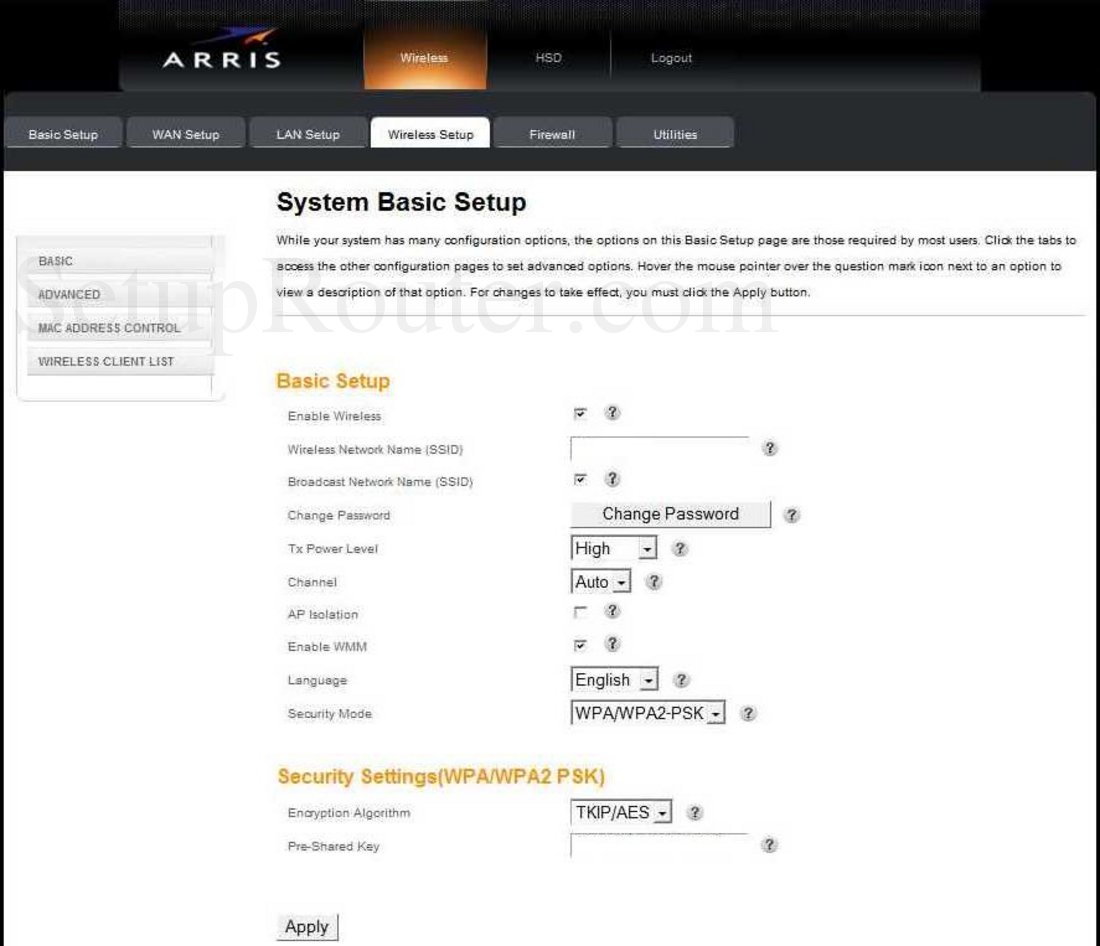The height and width of the screenshot is (946, 1100).
Task: Click help icon beside Change Password button
Action: (x=791, y=515)
